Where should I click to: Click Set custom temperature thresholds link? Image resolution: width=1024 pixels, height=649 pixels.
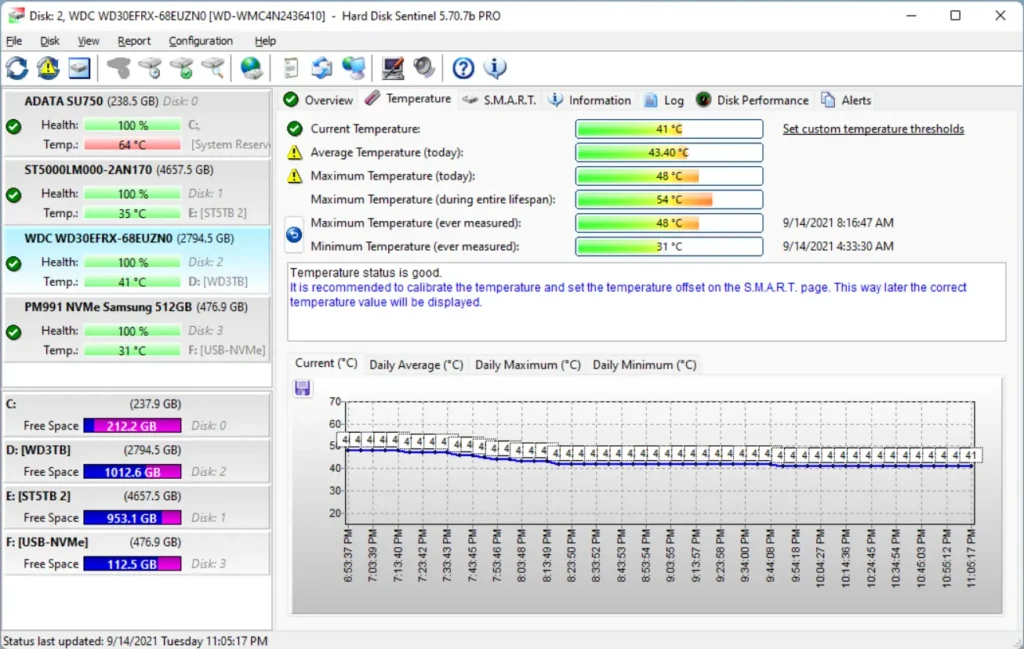(873, 128)
